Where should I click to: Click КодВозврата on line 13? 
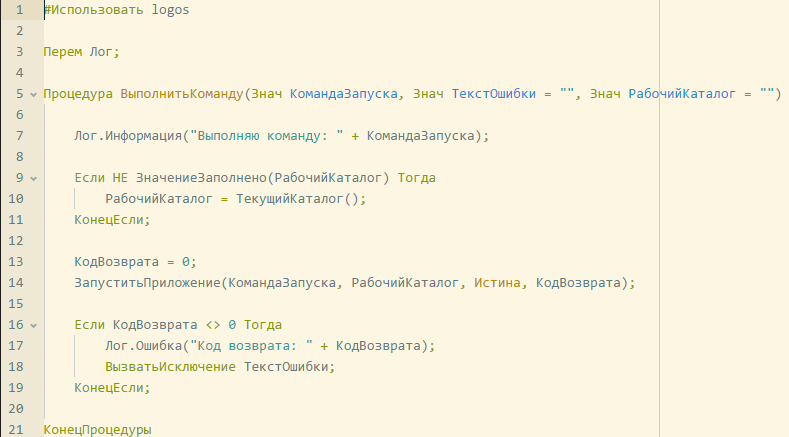pyautogui.click(x=116, y=262)
